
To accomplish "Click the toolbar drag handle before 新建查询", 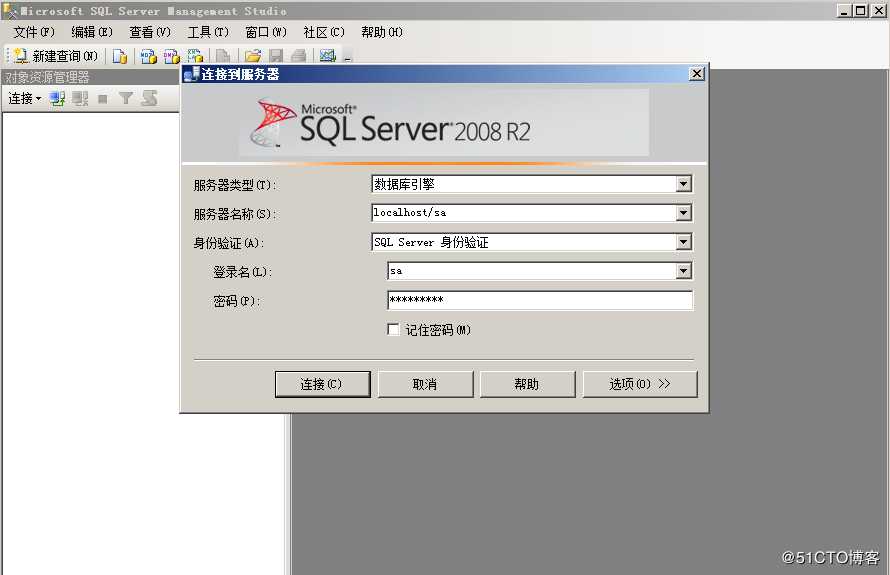I will 7,56.
